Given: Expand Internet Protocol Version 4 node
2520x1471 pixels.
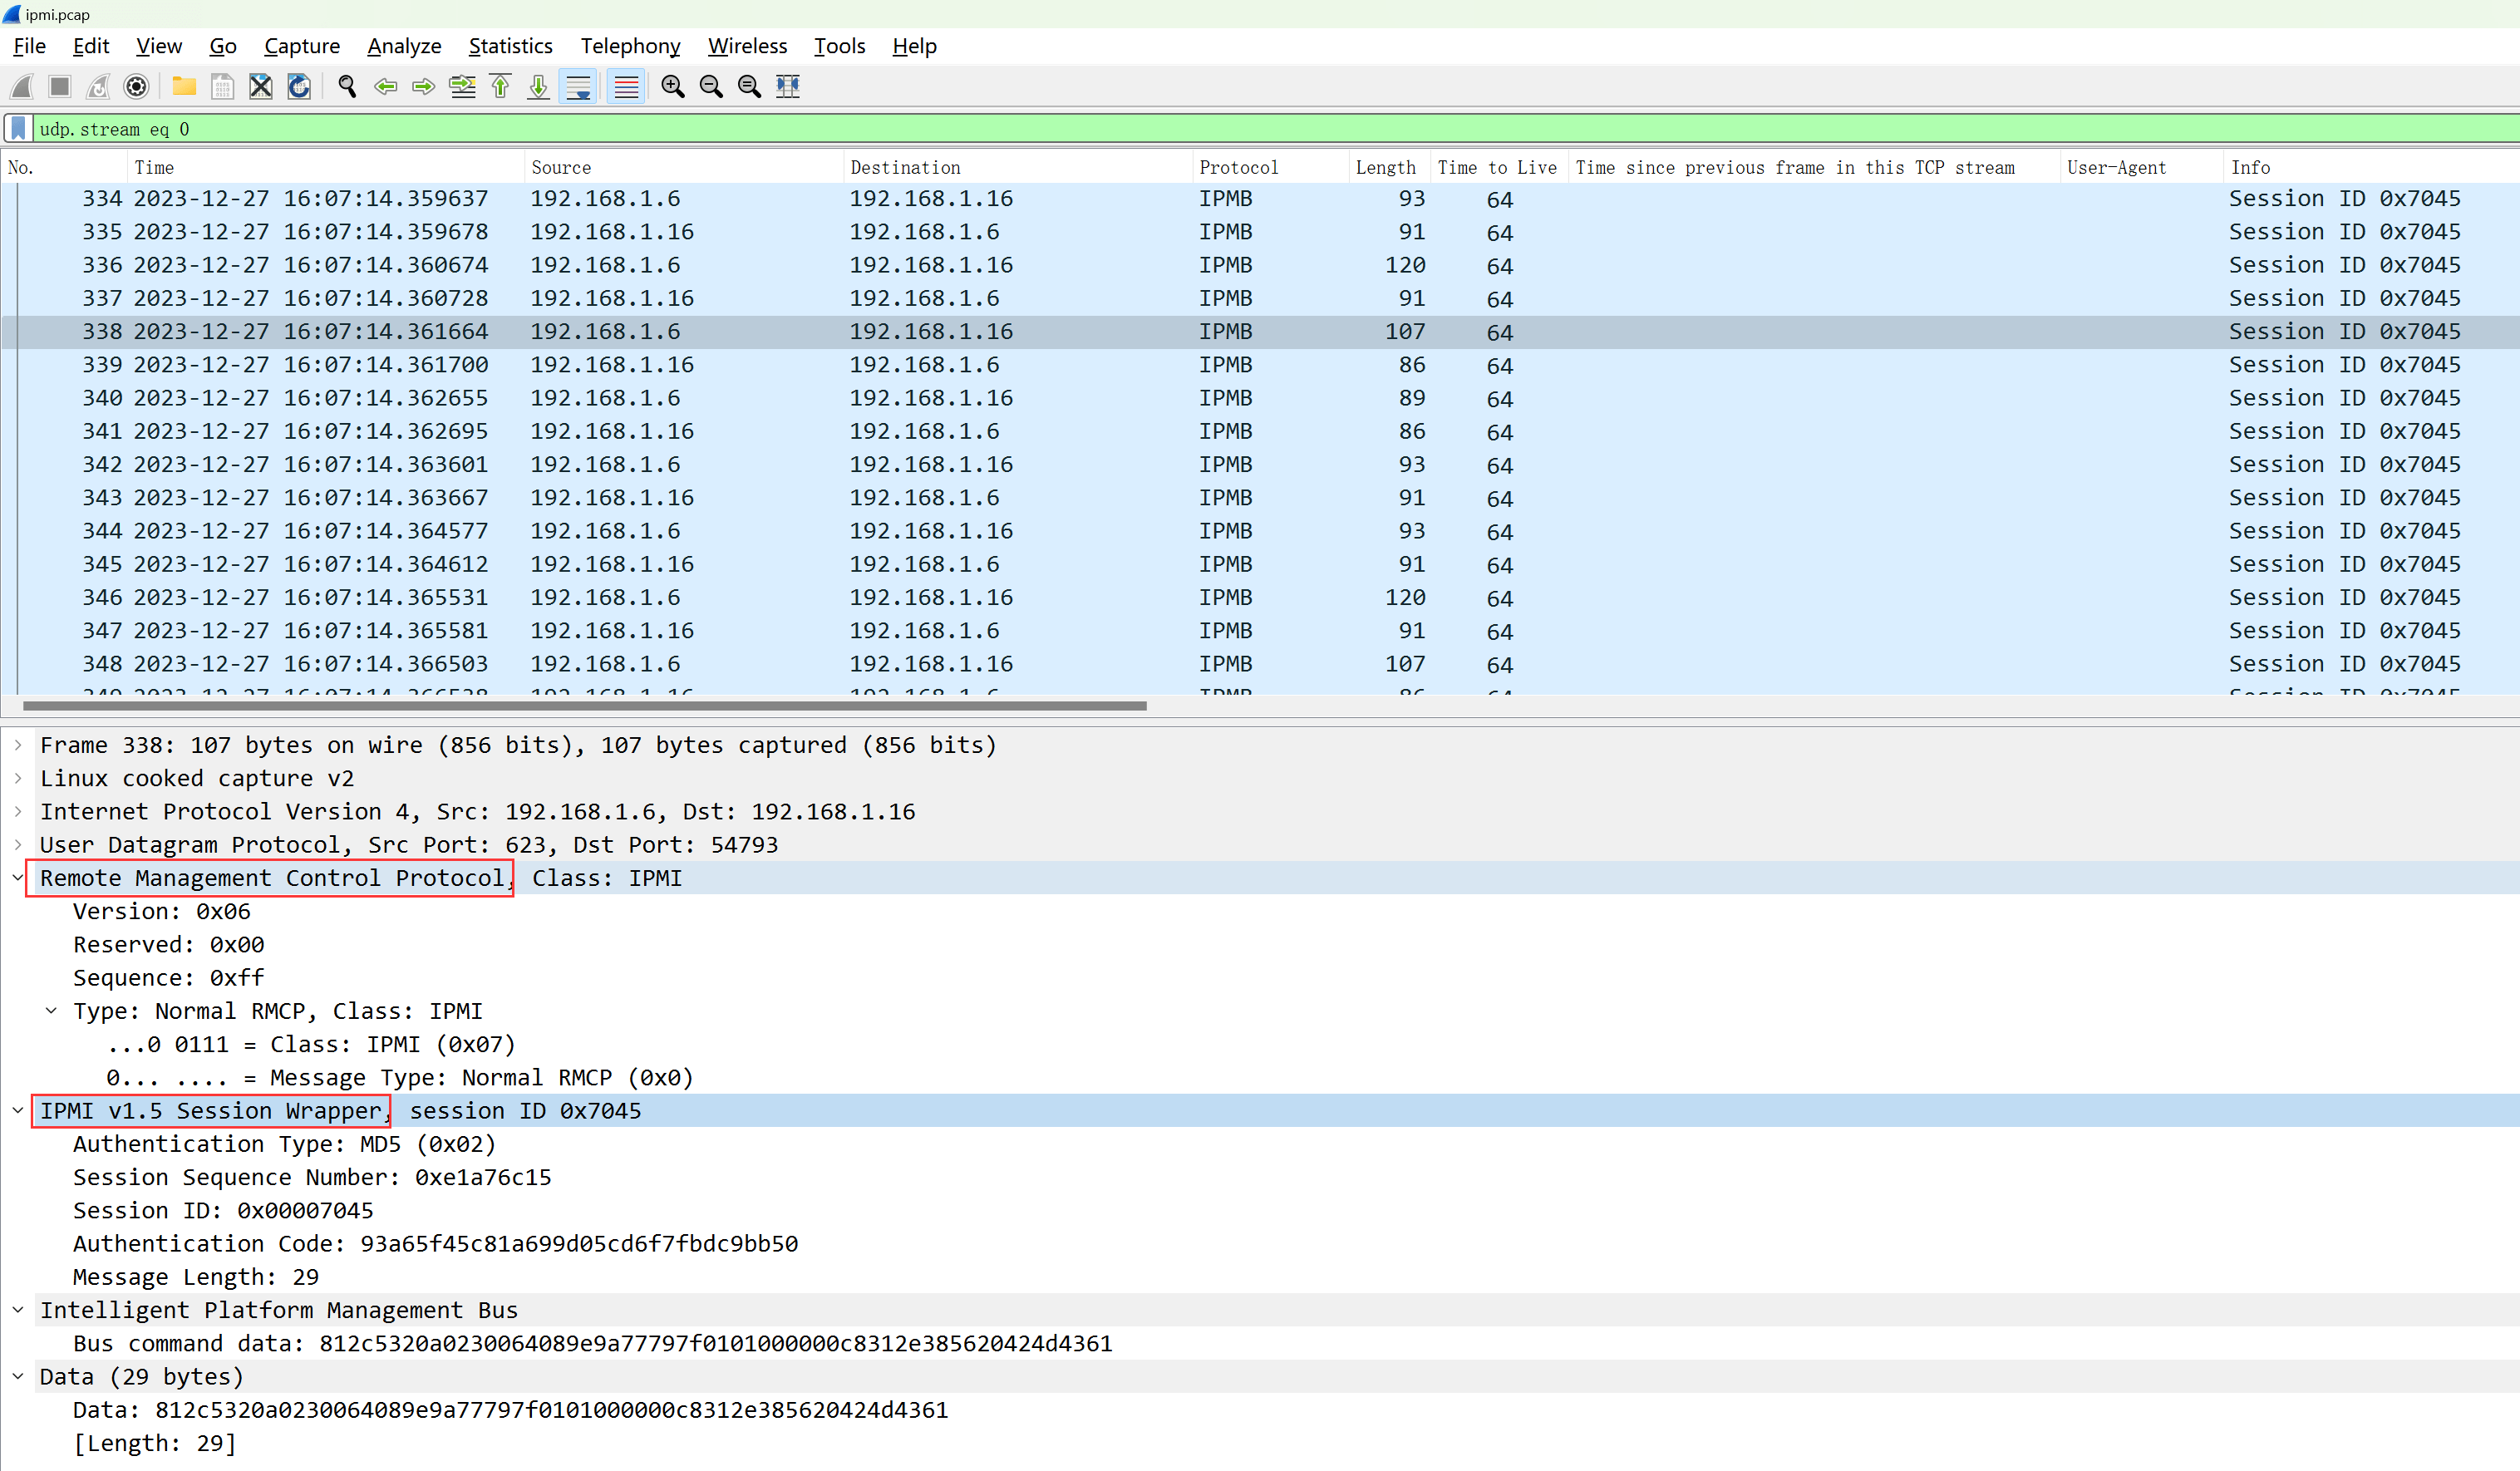Looking at the screenshot, I should point(18,811).
